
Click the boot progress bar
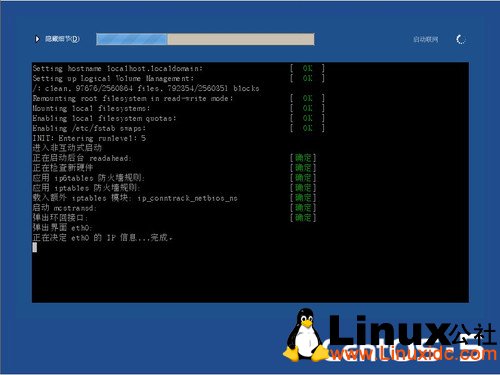(x=205, y=39)
